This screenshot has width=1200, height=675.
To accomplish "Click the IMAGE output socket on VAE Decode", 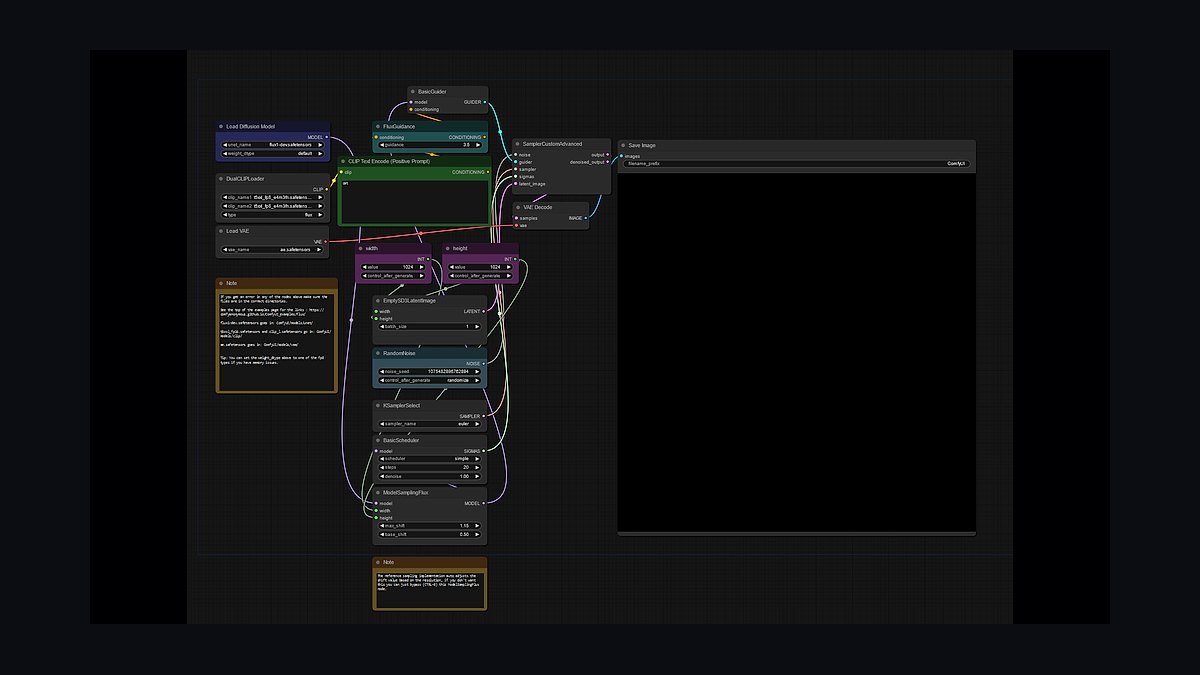I will click(586, 217).
